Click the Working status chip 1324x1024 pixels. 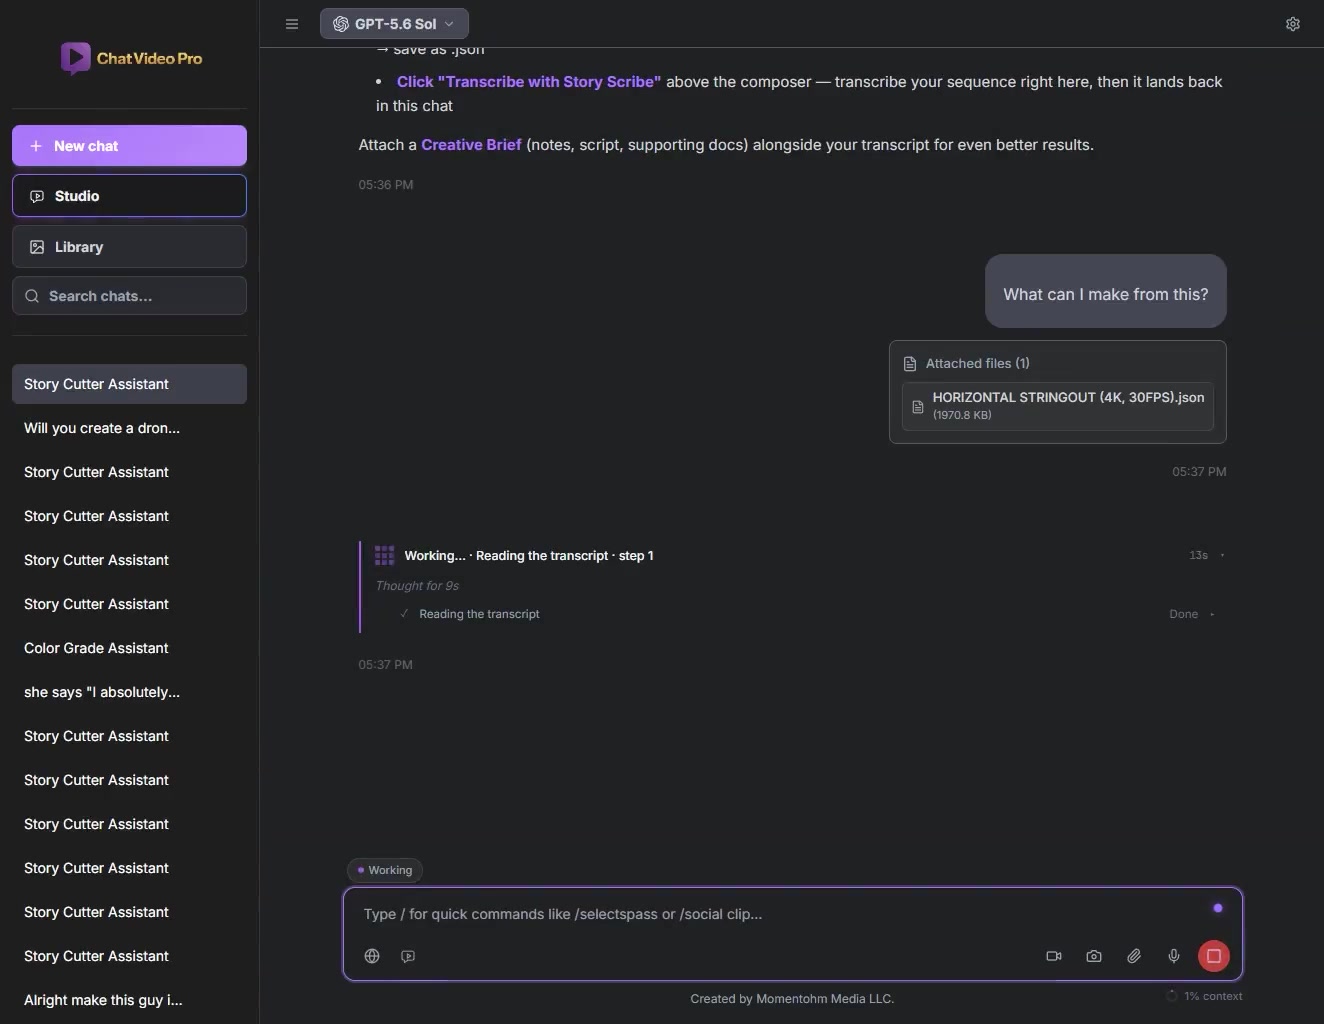pos(385,870)
